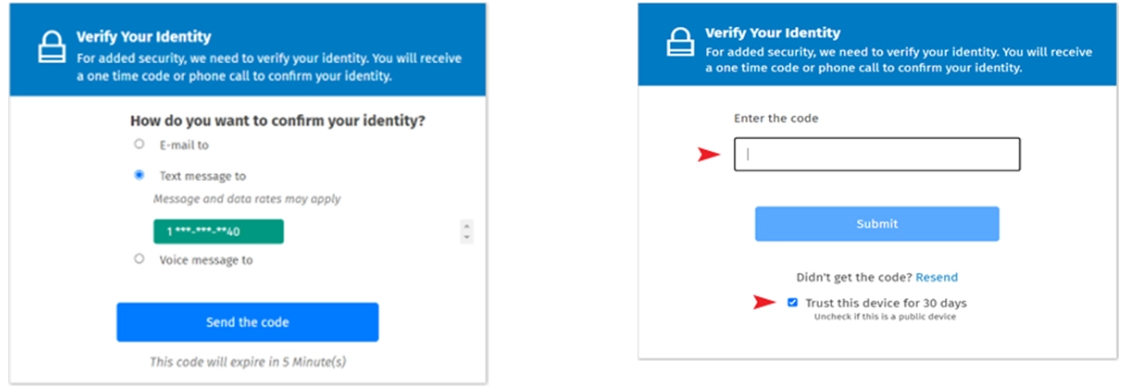The width and height of the screenshot is (1143, 386).
Task: Click the up arrow beside phone number list
Action: click(467, 225)
